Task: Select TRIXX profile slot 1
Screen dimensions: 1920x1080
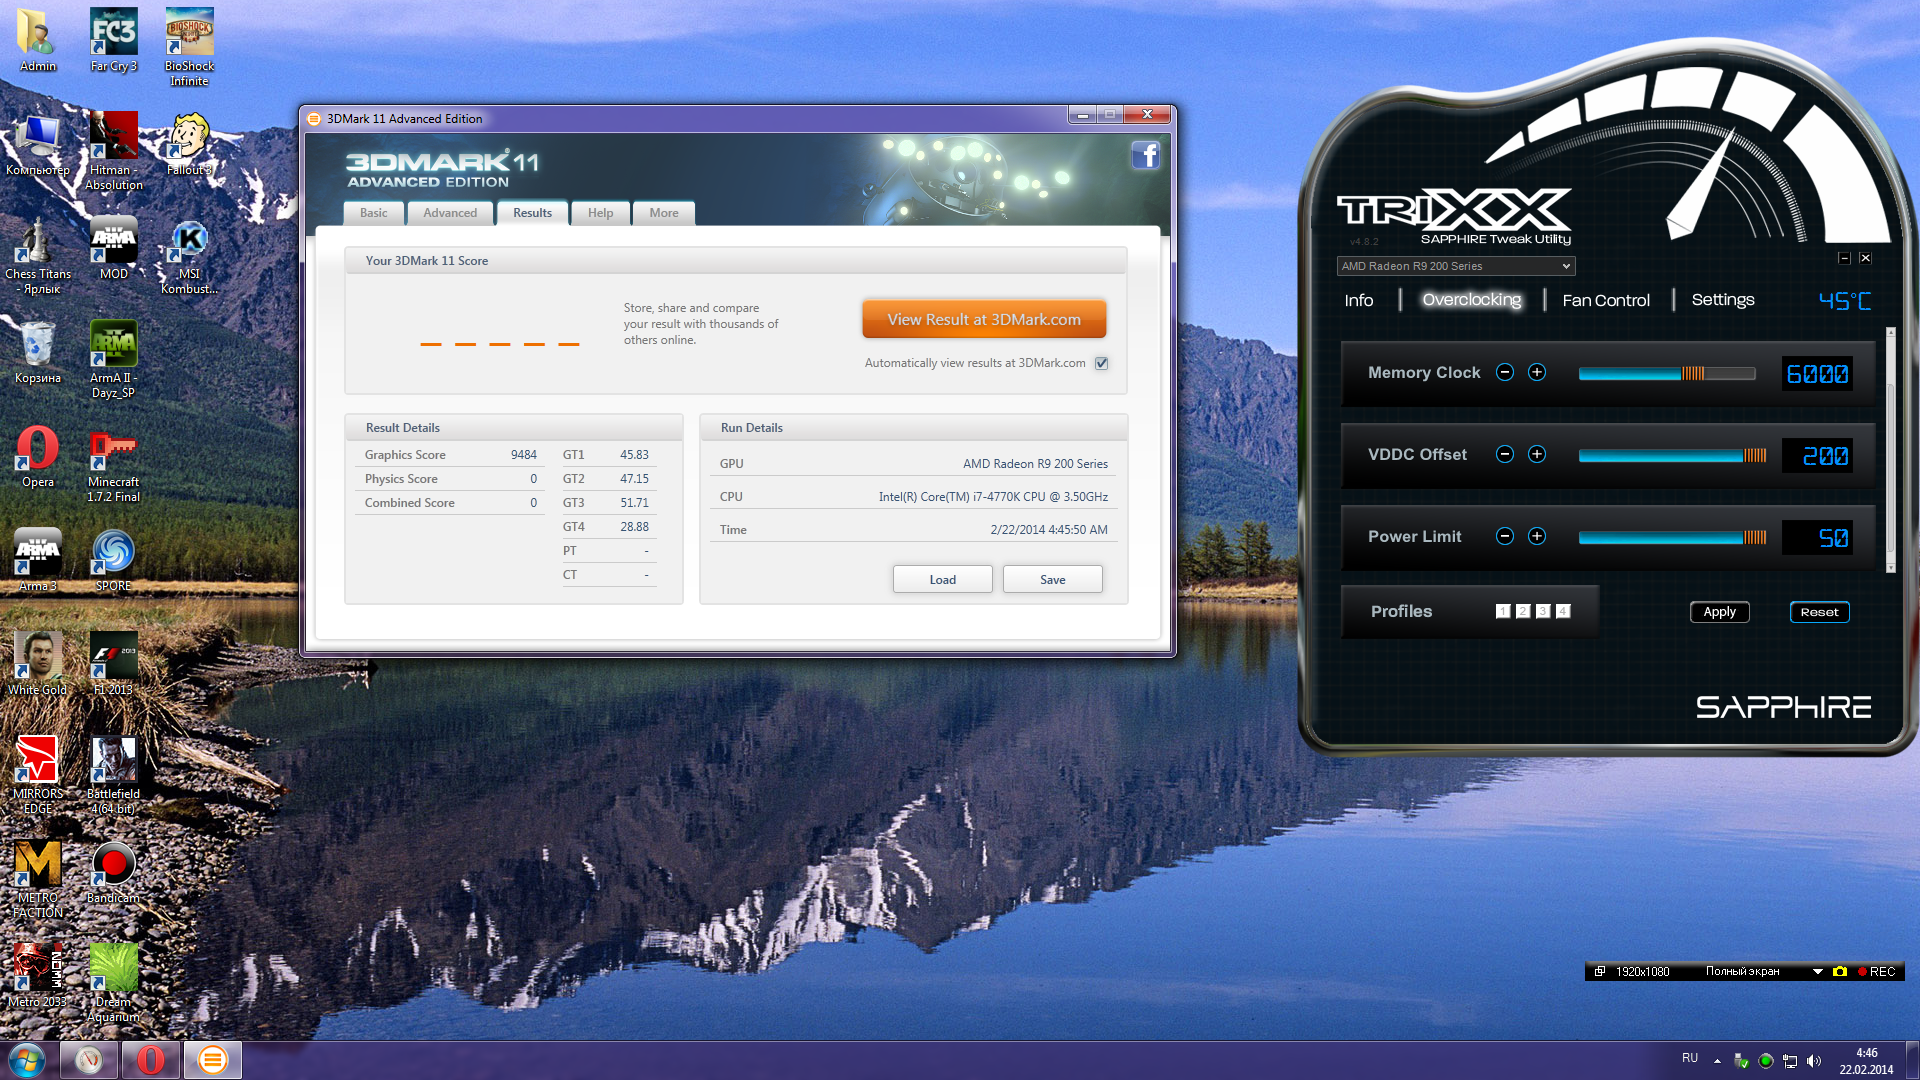Action: pyautogui.click(x=1503, y=611)
